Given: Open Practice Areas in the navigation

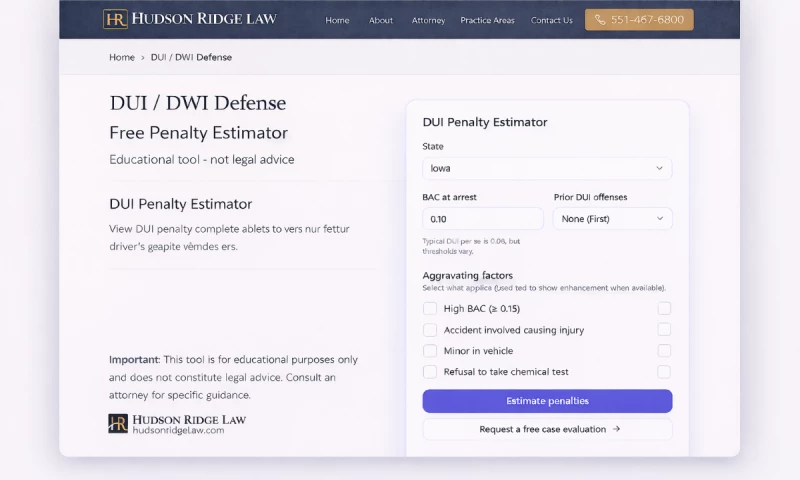Looking at the screenshot, I should tap(487, 20).
